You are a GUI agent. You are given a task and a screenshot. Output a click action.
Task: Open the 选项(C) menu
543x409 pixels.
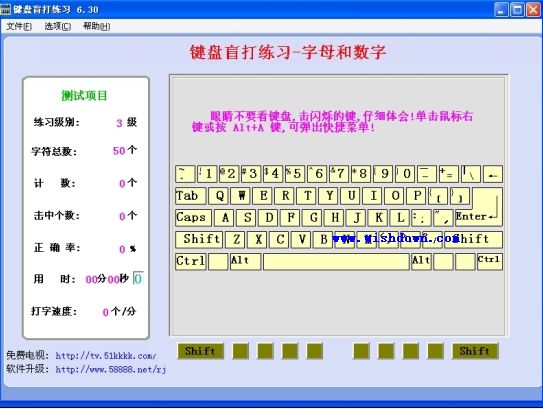click(57, 26)
